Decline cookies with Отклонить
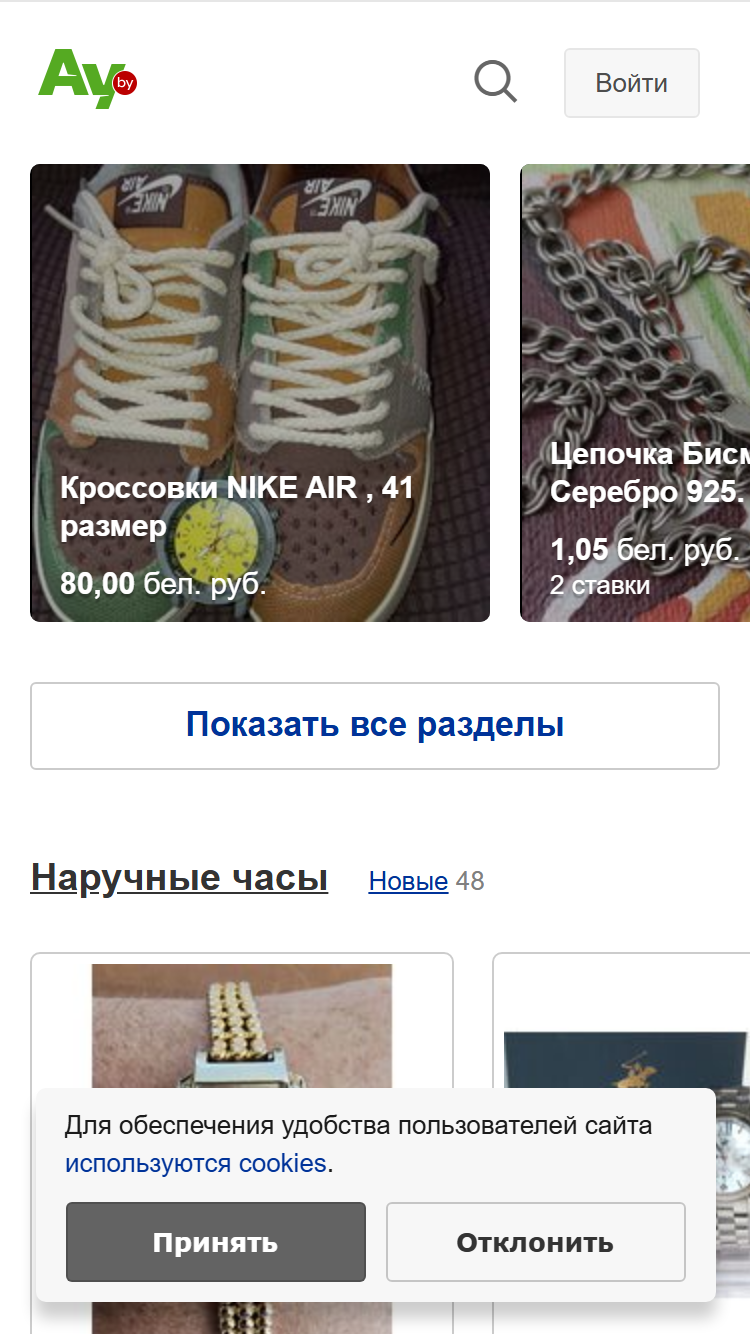 tap(536, 1242)
